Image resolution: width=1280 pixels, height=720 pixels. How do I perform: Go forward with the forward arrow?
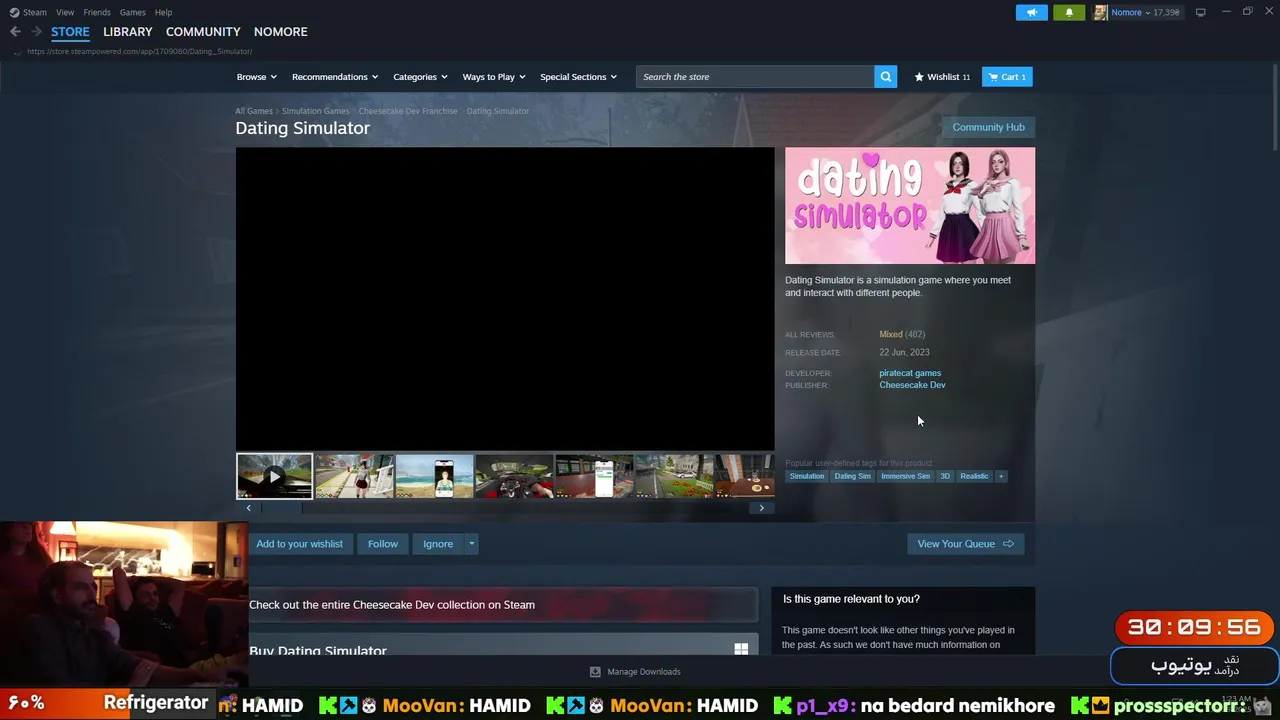pos(36,32)
